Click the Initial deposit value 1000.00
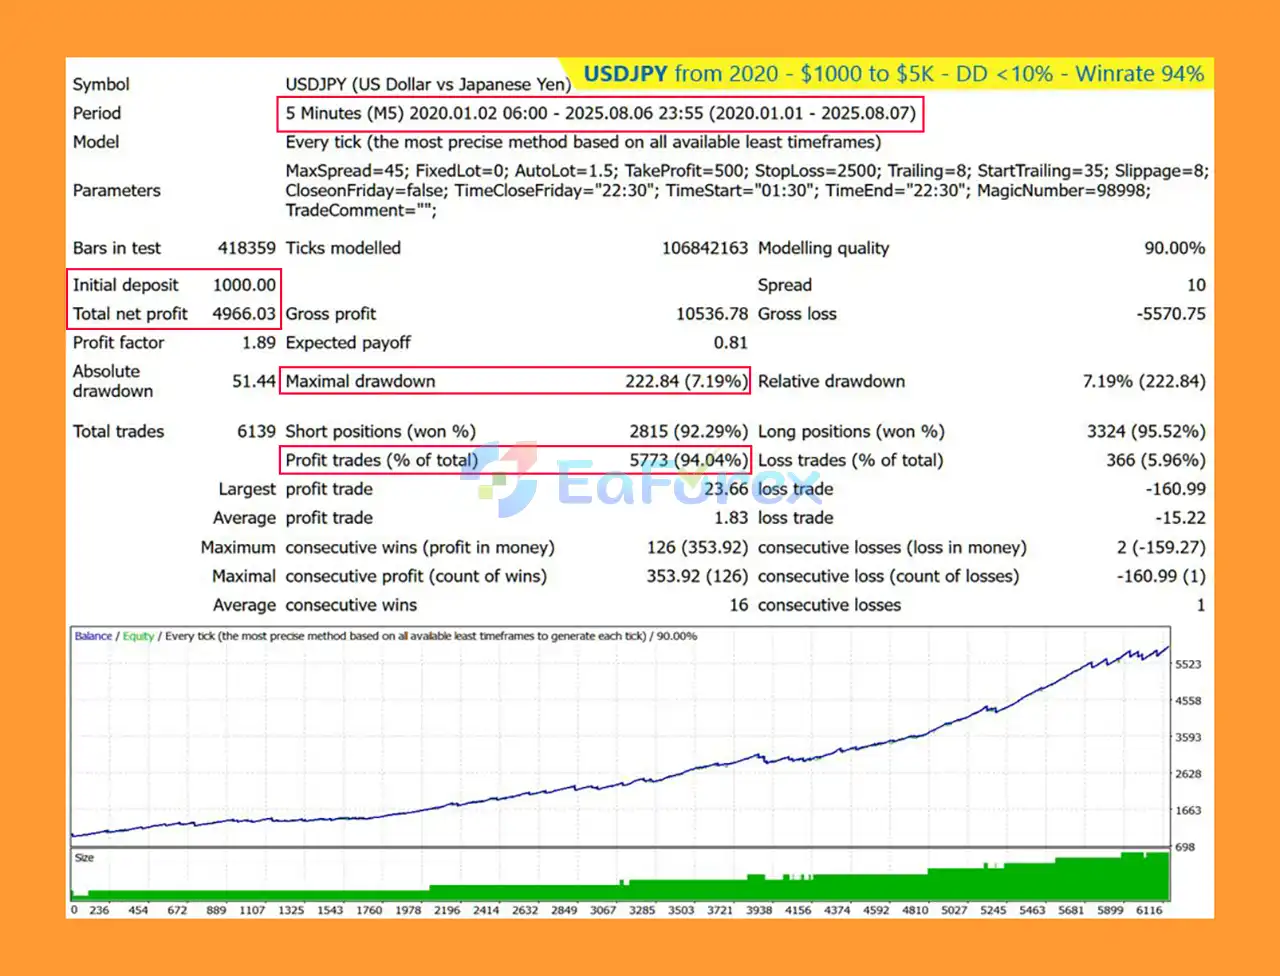 tap(244, 285)
